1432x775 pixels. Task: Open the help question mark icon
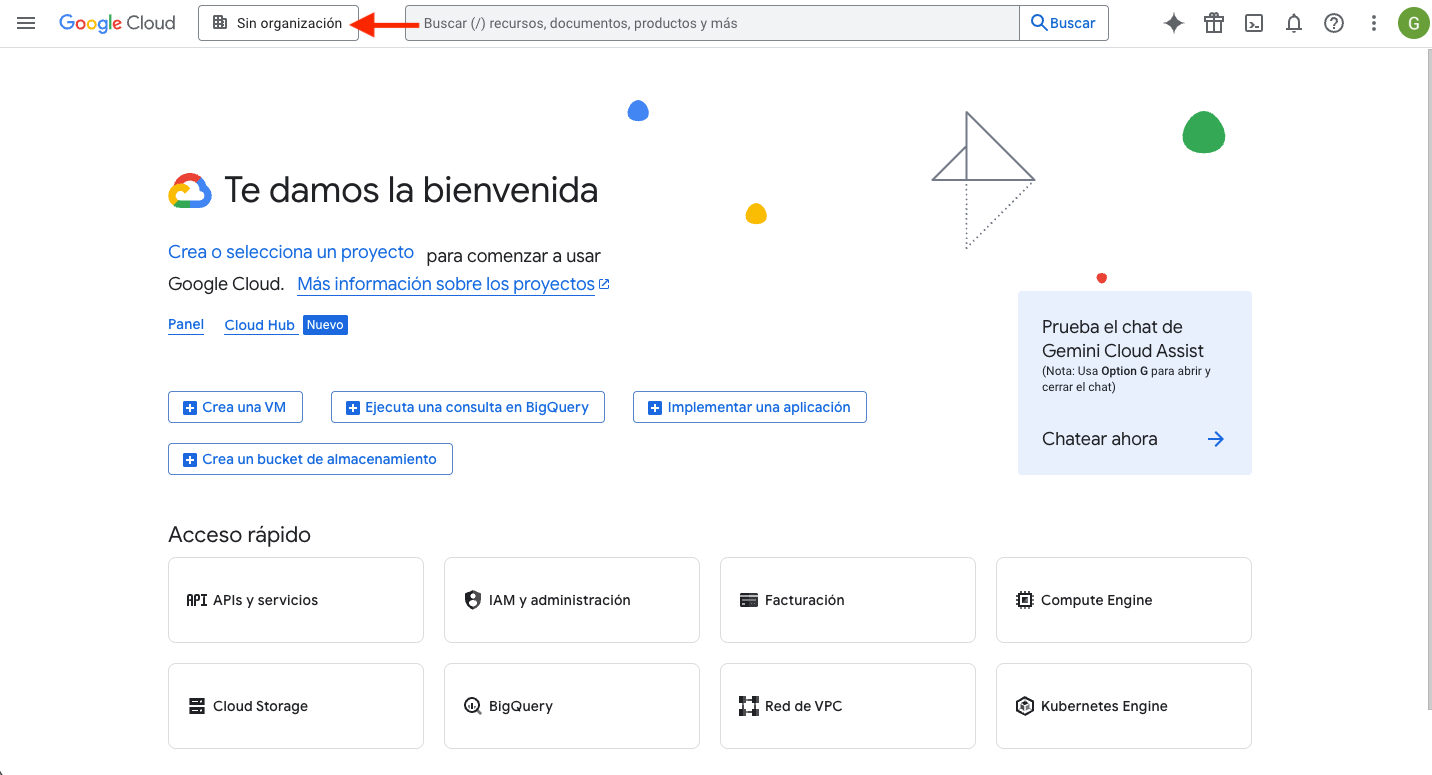[1334, 23]
